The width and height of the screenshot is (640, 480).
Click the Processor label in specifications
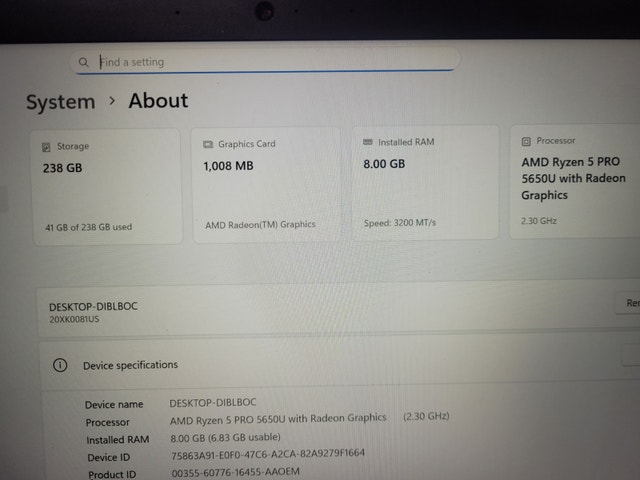pos(107,422)
